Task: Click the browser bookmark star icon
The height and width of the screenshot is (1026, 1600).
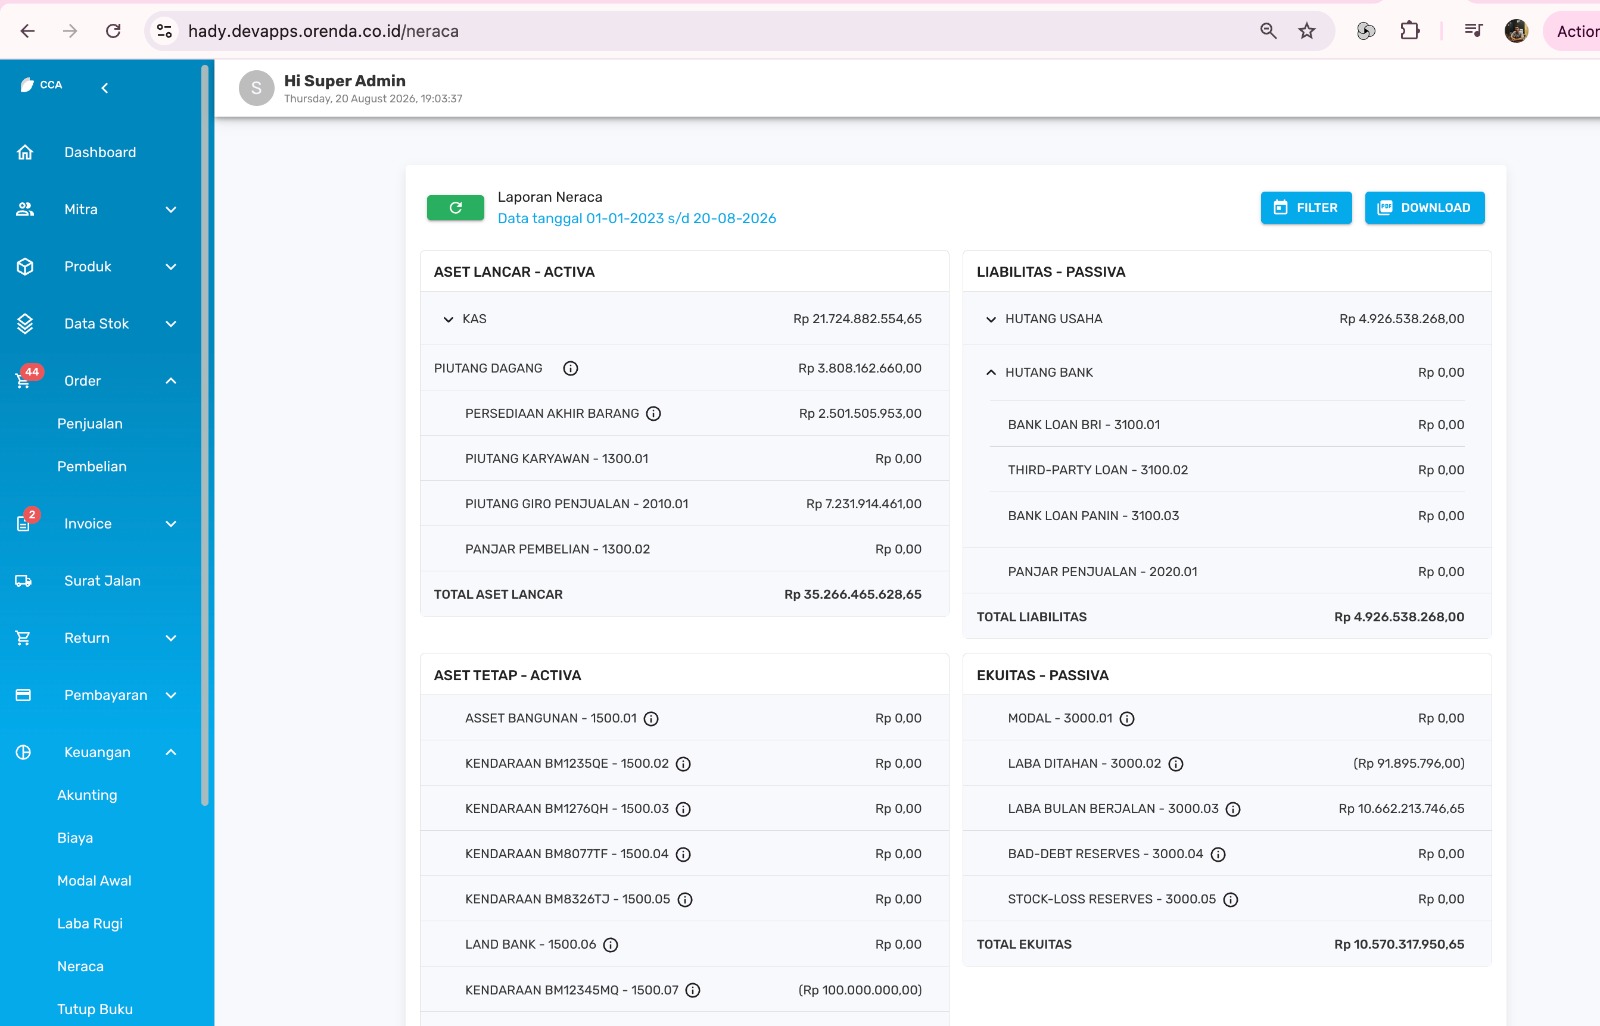Action: 1307,31
